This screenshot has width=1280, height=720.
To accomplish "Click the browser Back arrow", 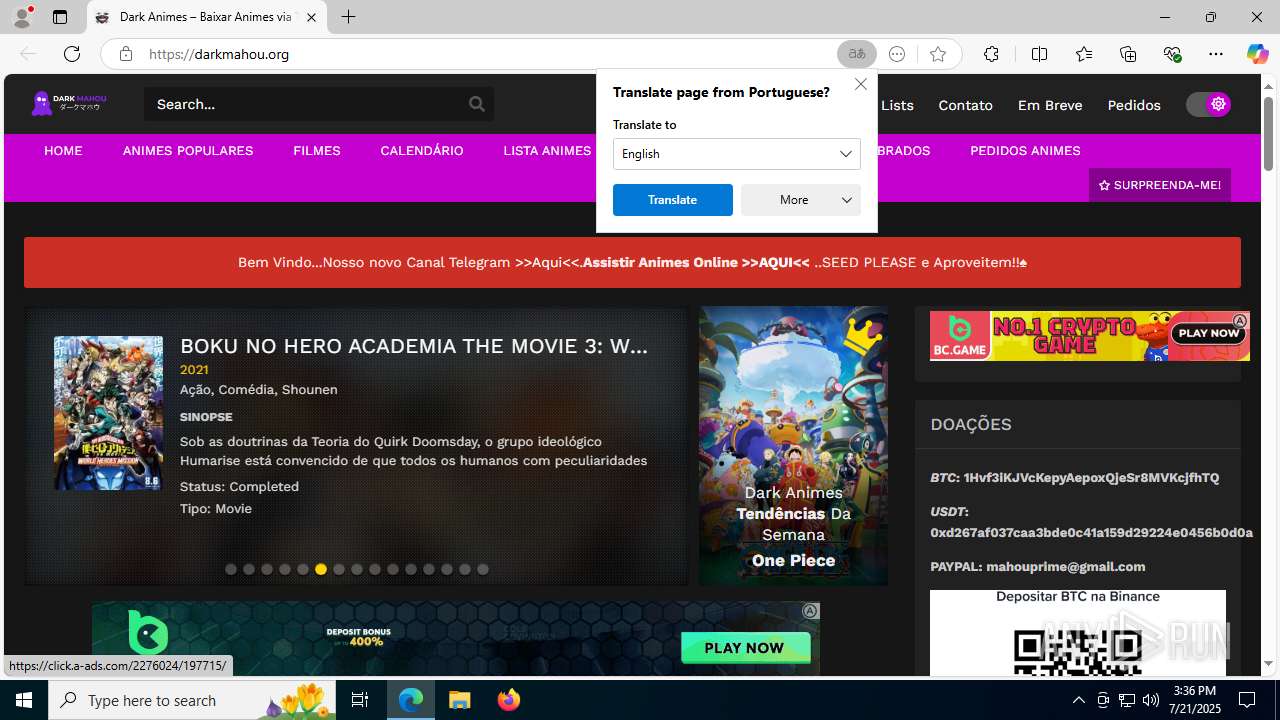I will click(28, 54).
